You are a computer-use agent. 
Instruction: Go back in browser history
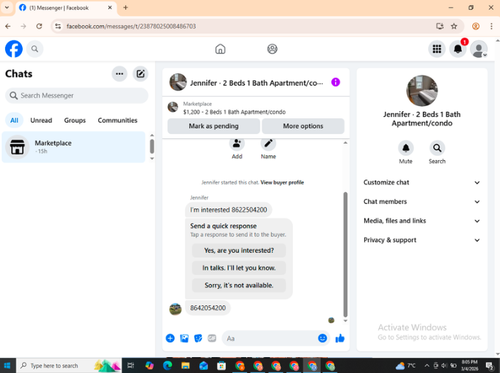[x=8, y=26]
